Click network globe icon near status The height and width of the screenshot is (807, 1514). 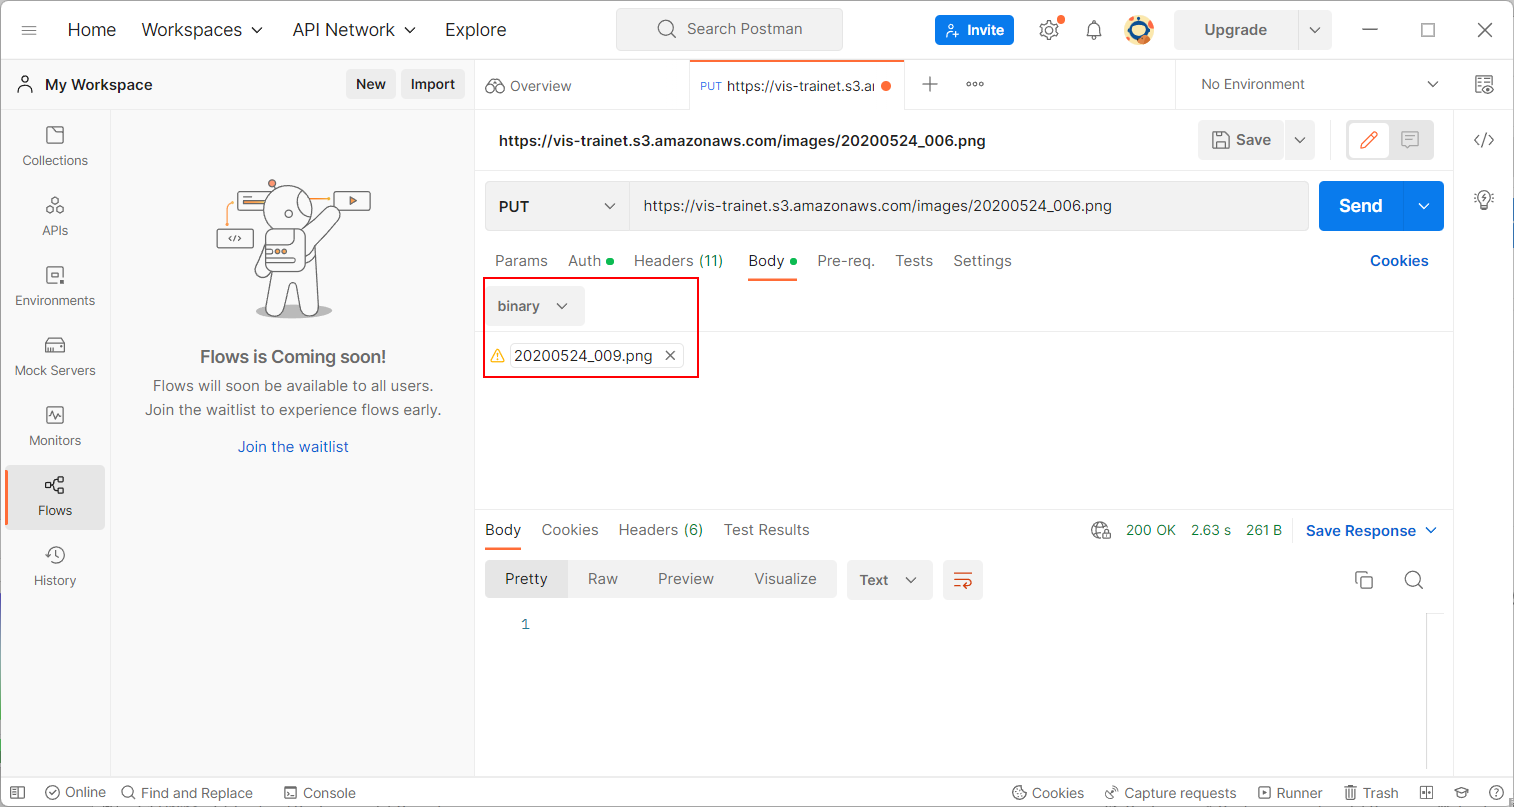(1101, 530)
